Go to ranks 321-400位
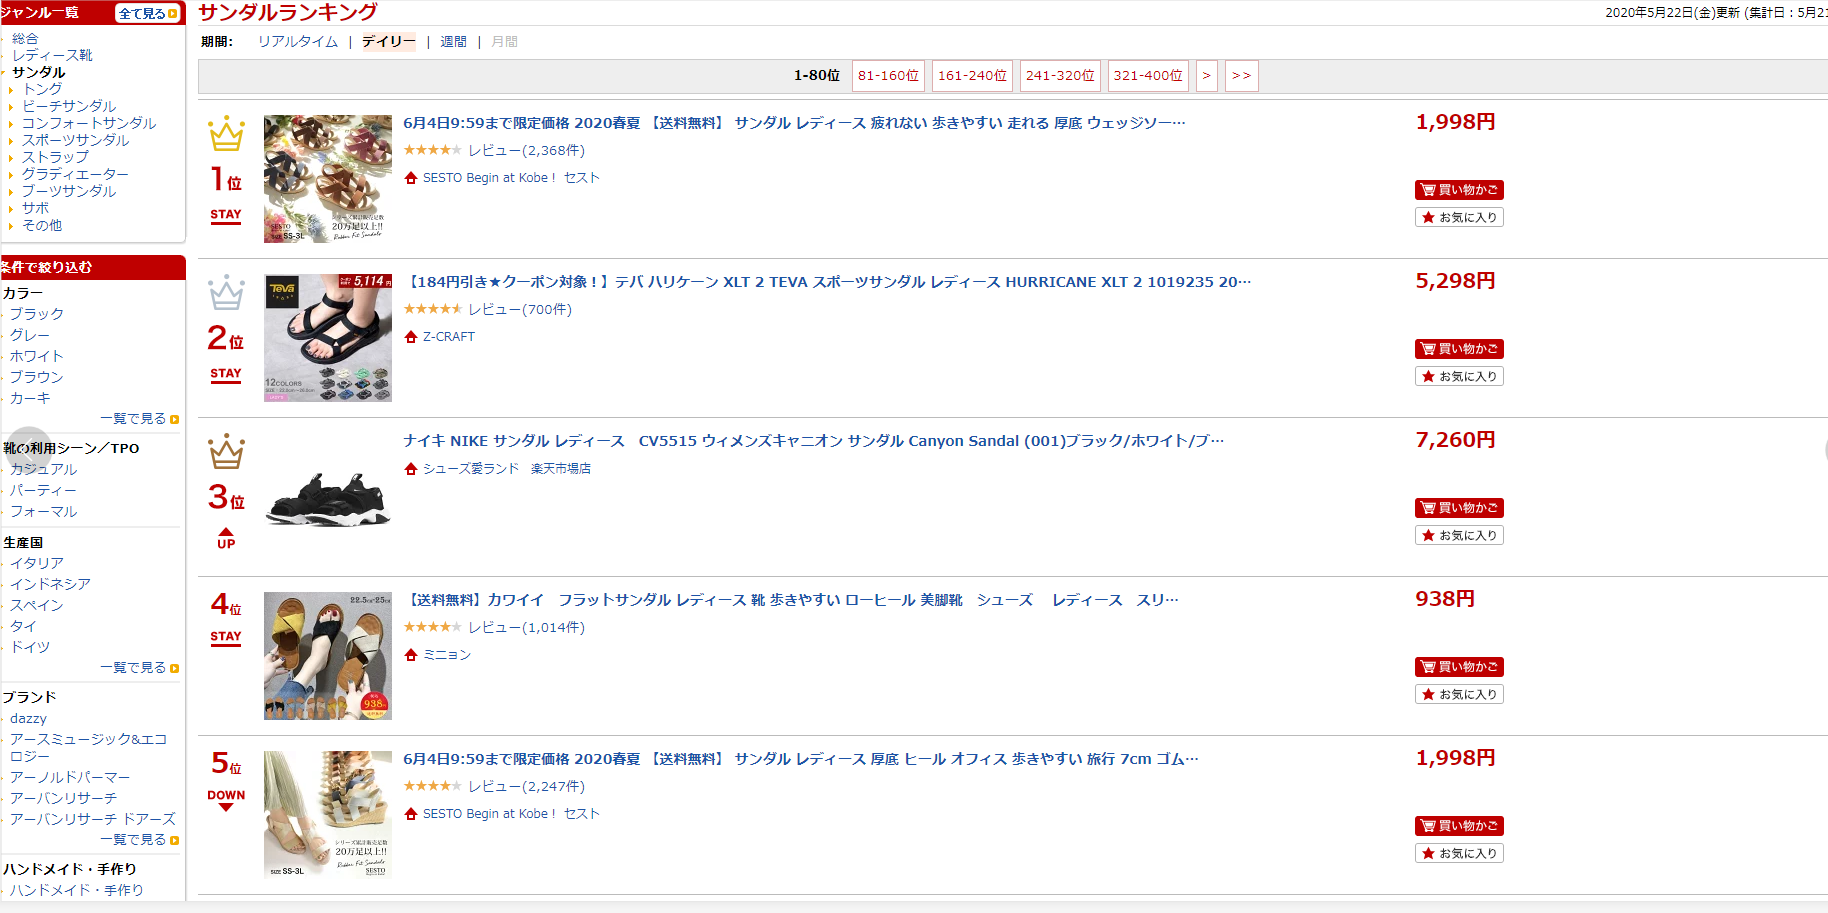The height and width of the screenshot is (913, 1828). 1148,76
